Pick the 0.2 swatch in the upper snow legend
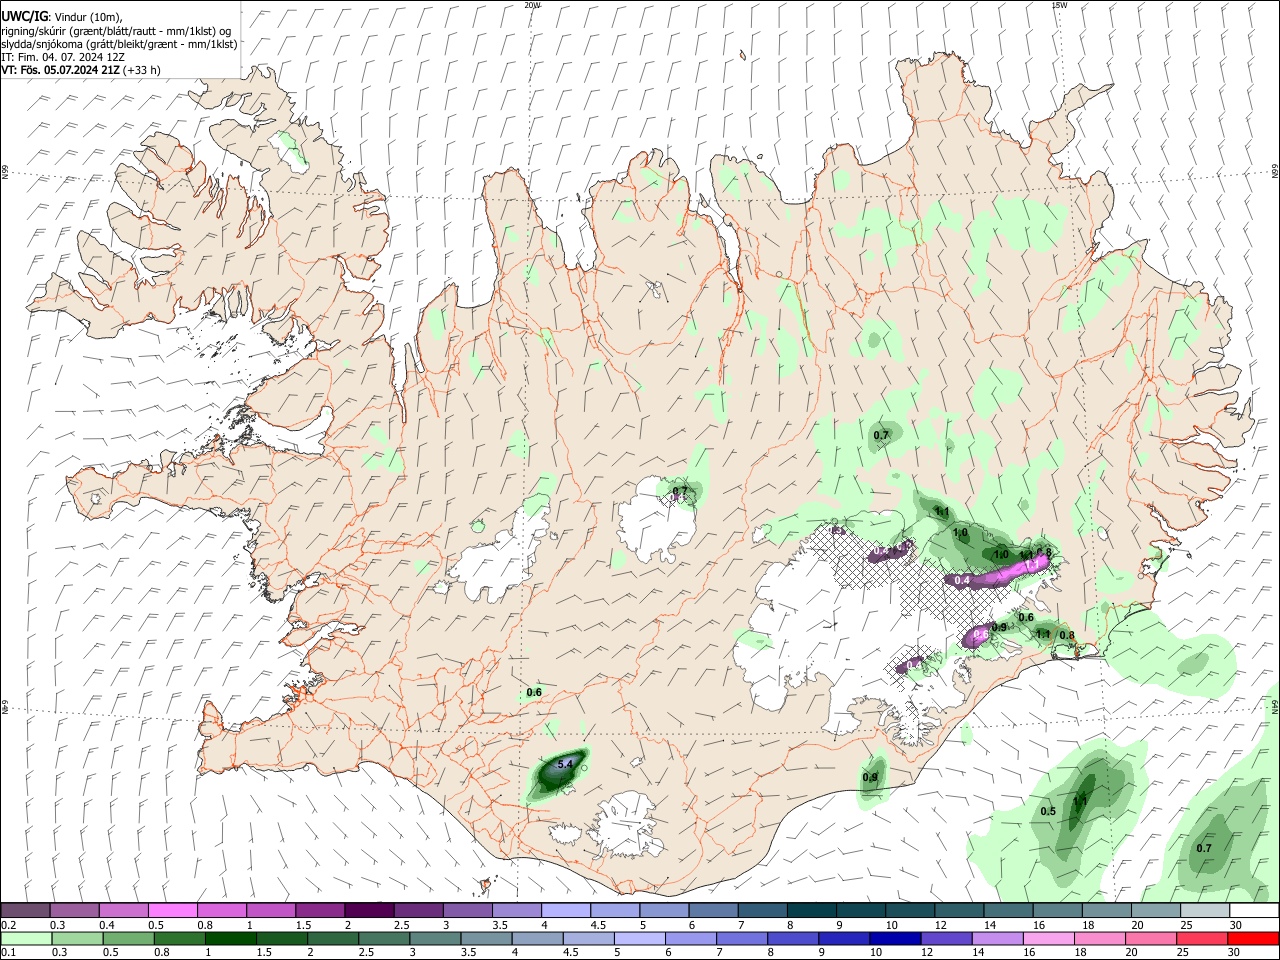Image resolution: width=1280 pixels, height=960 pixels. (25, 910)
